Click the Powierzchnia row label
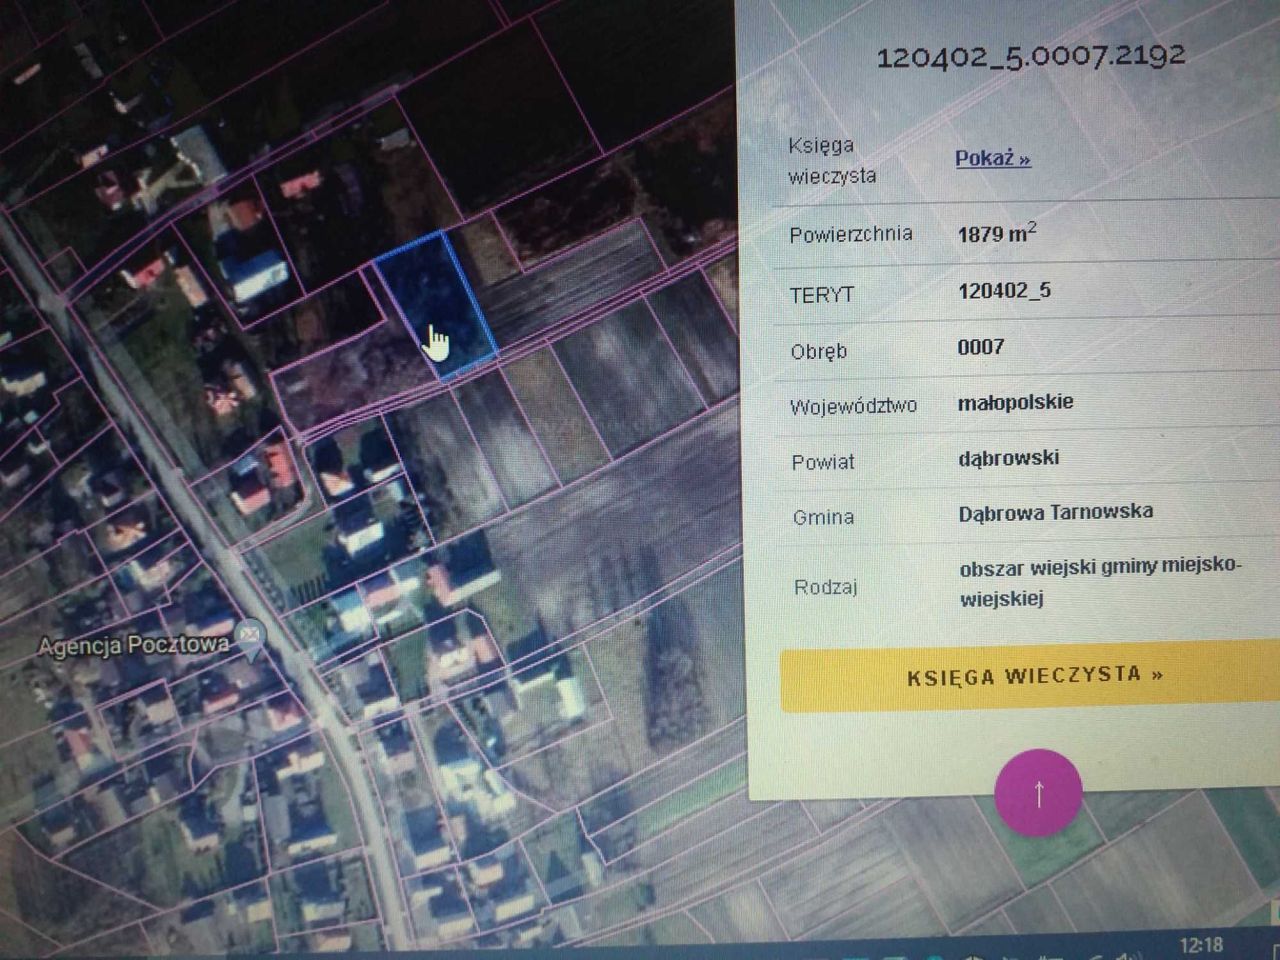This screenshot has height=960, width=1280. [x=850, y=234]
